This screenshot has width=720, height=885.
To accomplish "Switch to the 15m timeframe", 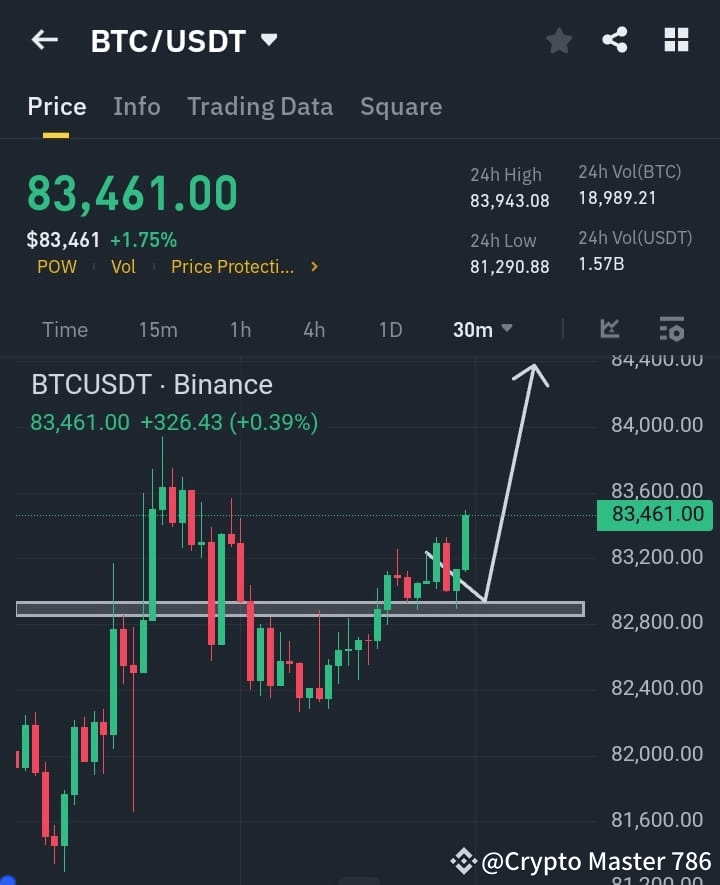I will tap(158, 329).
